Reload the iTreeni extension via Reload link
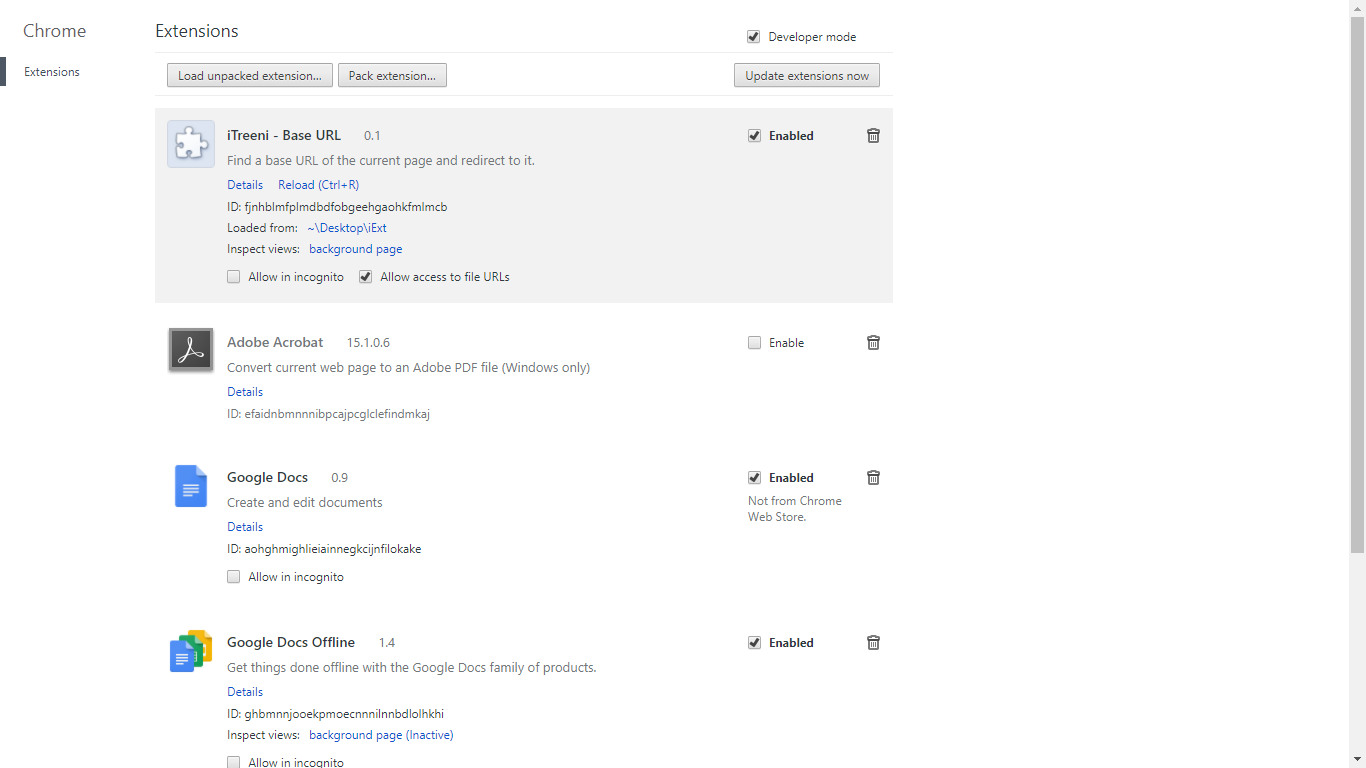 318,185
